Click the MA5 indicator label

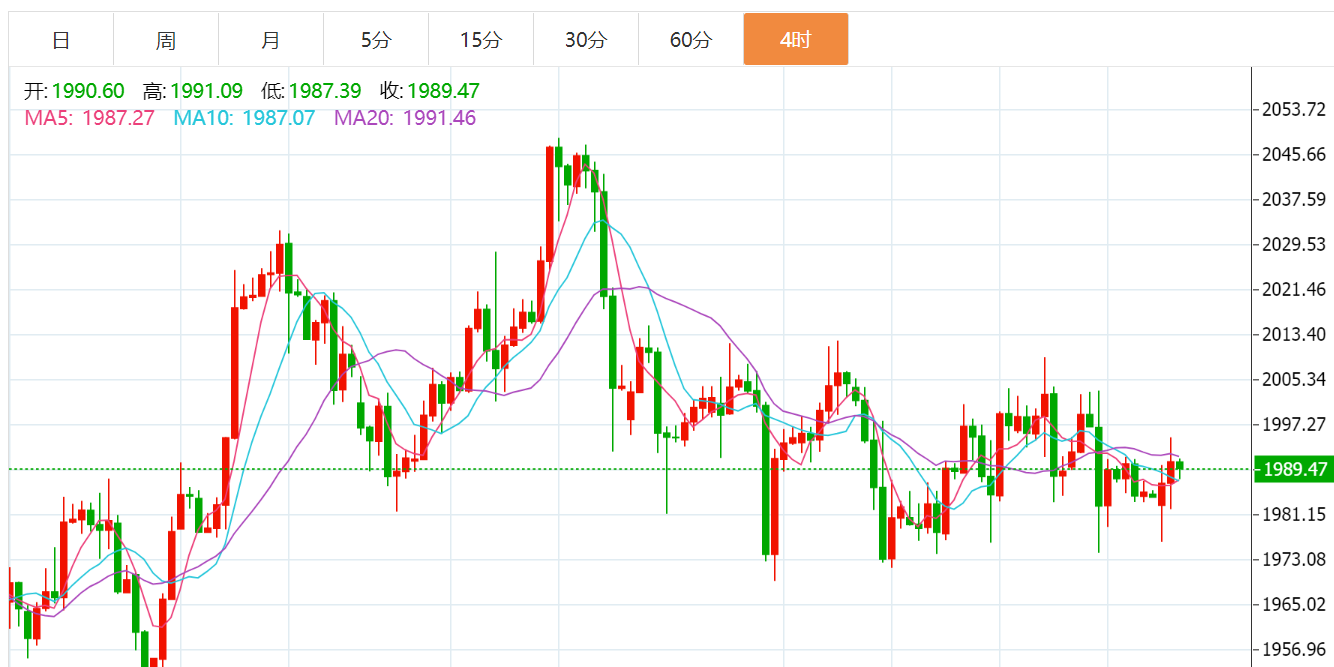click(89, 118)
